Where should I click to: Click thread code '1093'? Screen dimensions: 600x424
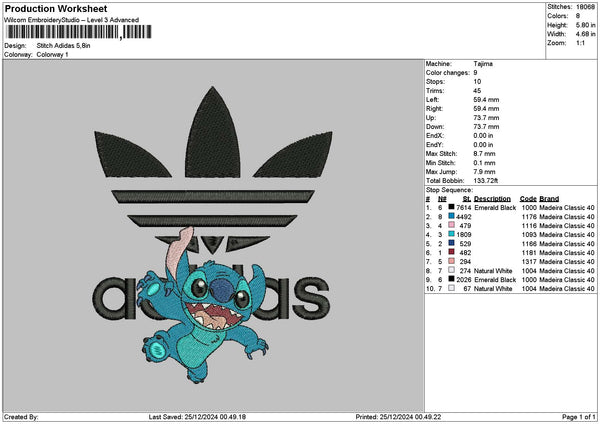click(x=529, y=235)
